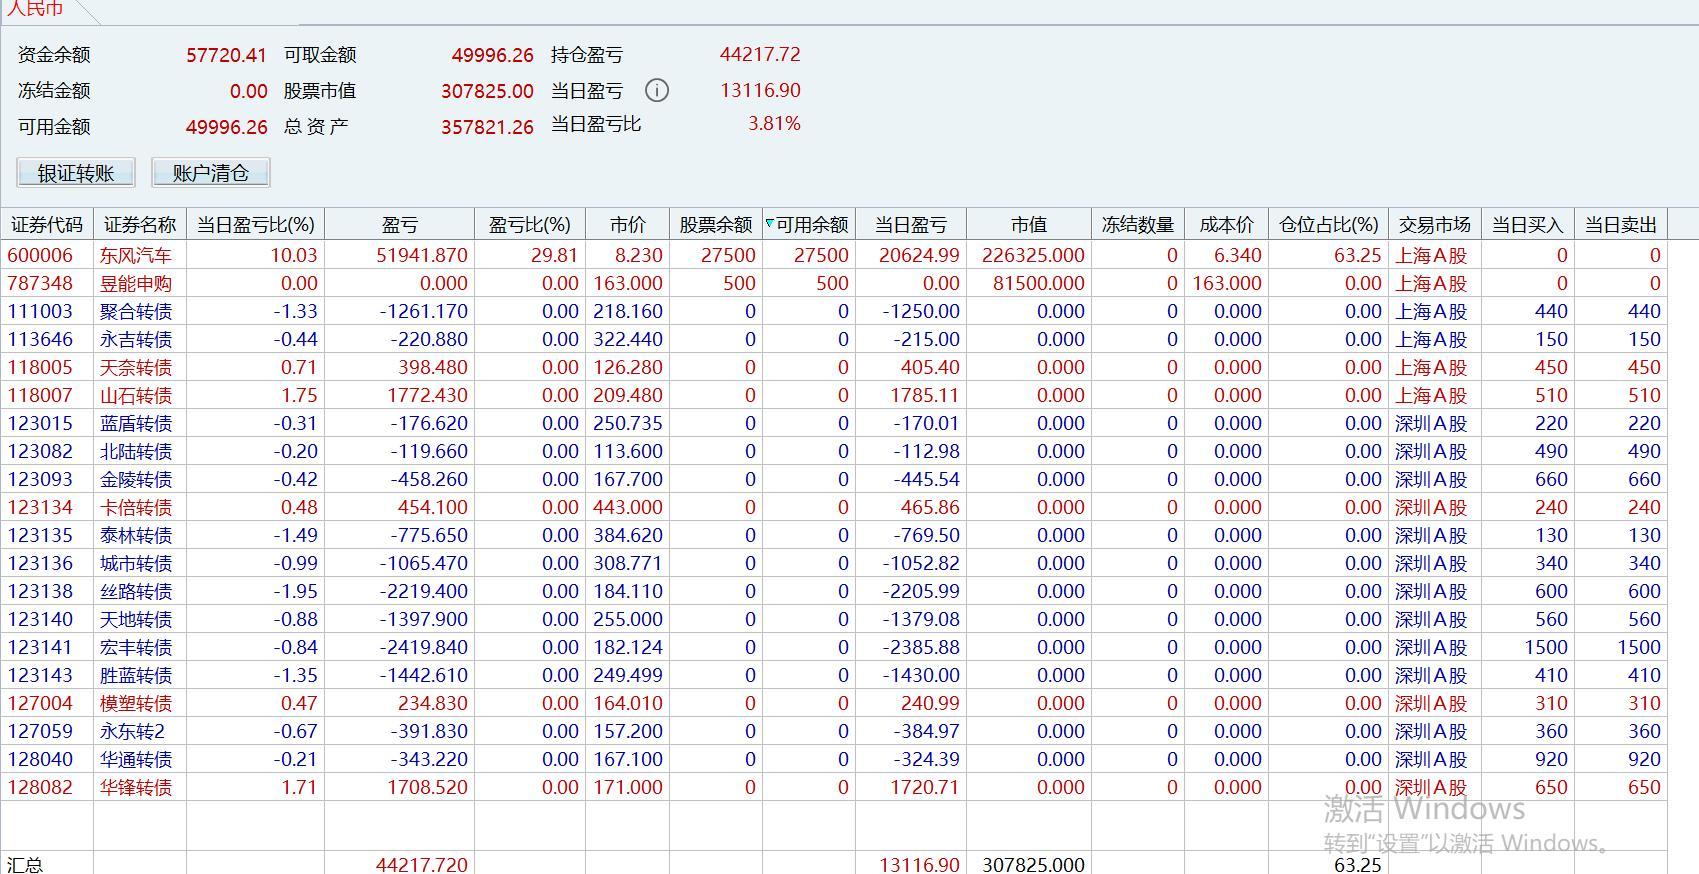Select the 蓝盾转债 row
1699x874 pixels.
click(x=834, y=423)
